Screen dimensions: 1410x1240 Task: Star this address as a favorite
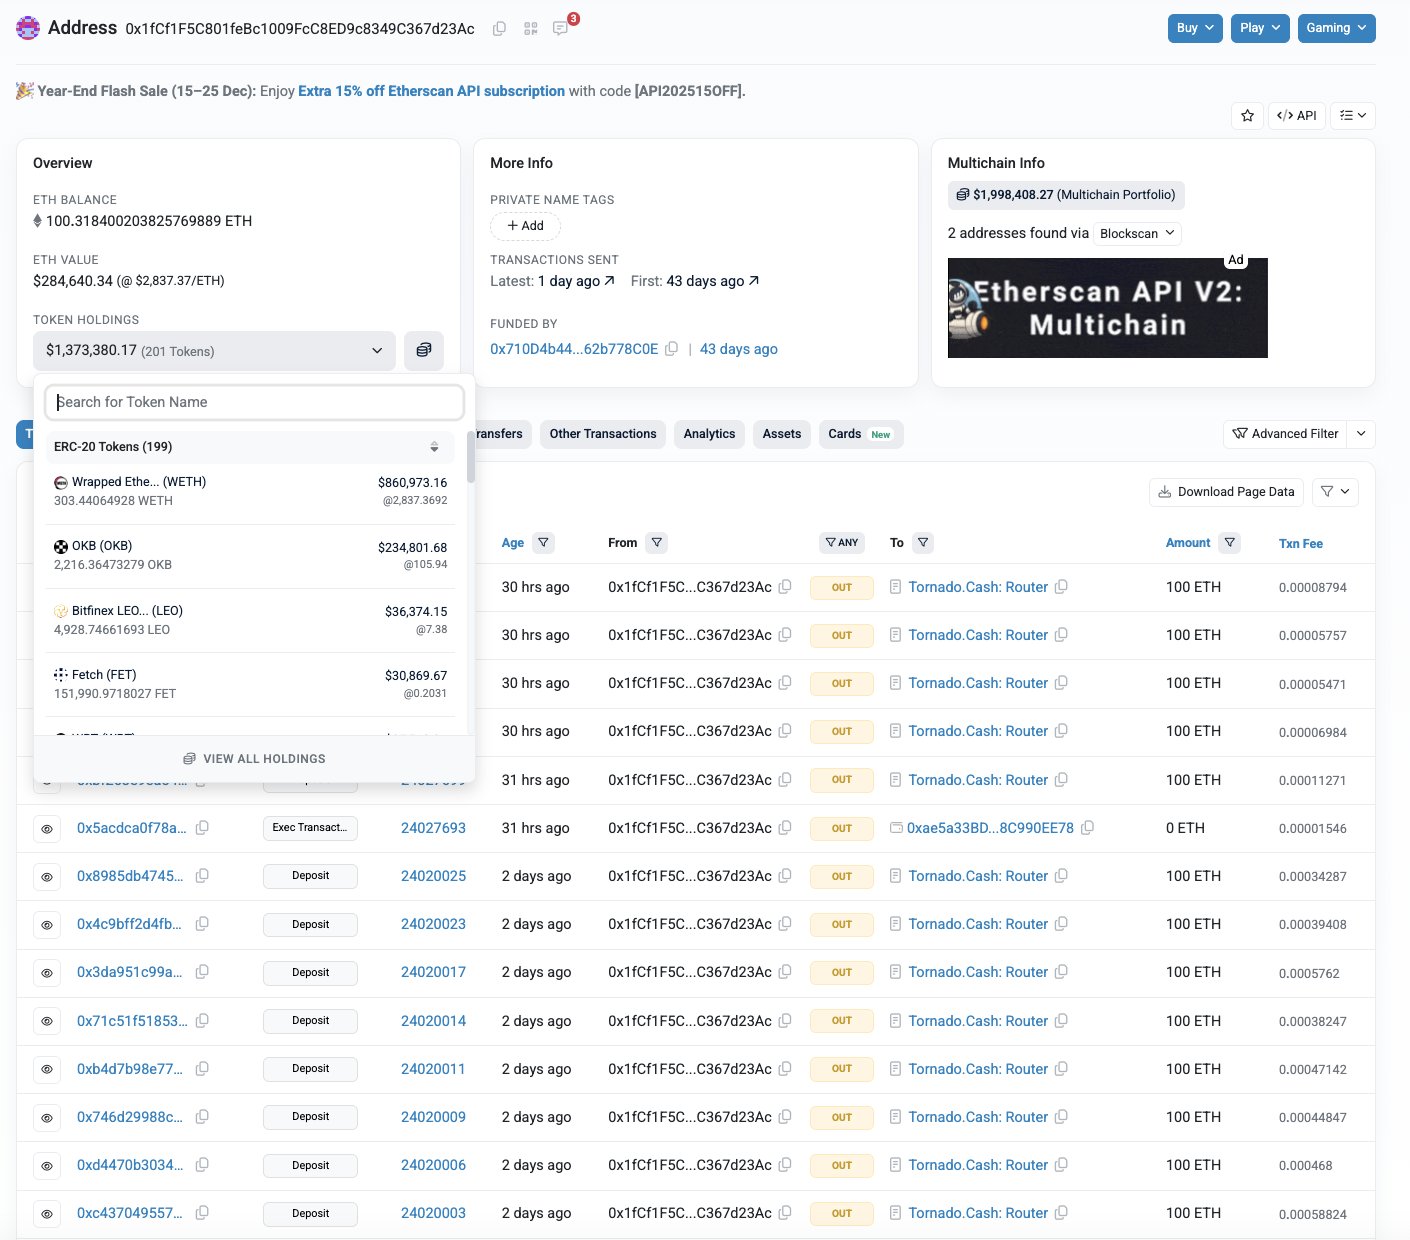[x=1246, y=115]
